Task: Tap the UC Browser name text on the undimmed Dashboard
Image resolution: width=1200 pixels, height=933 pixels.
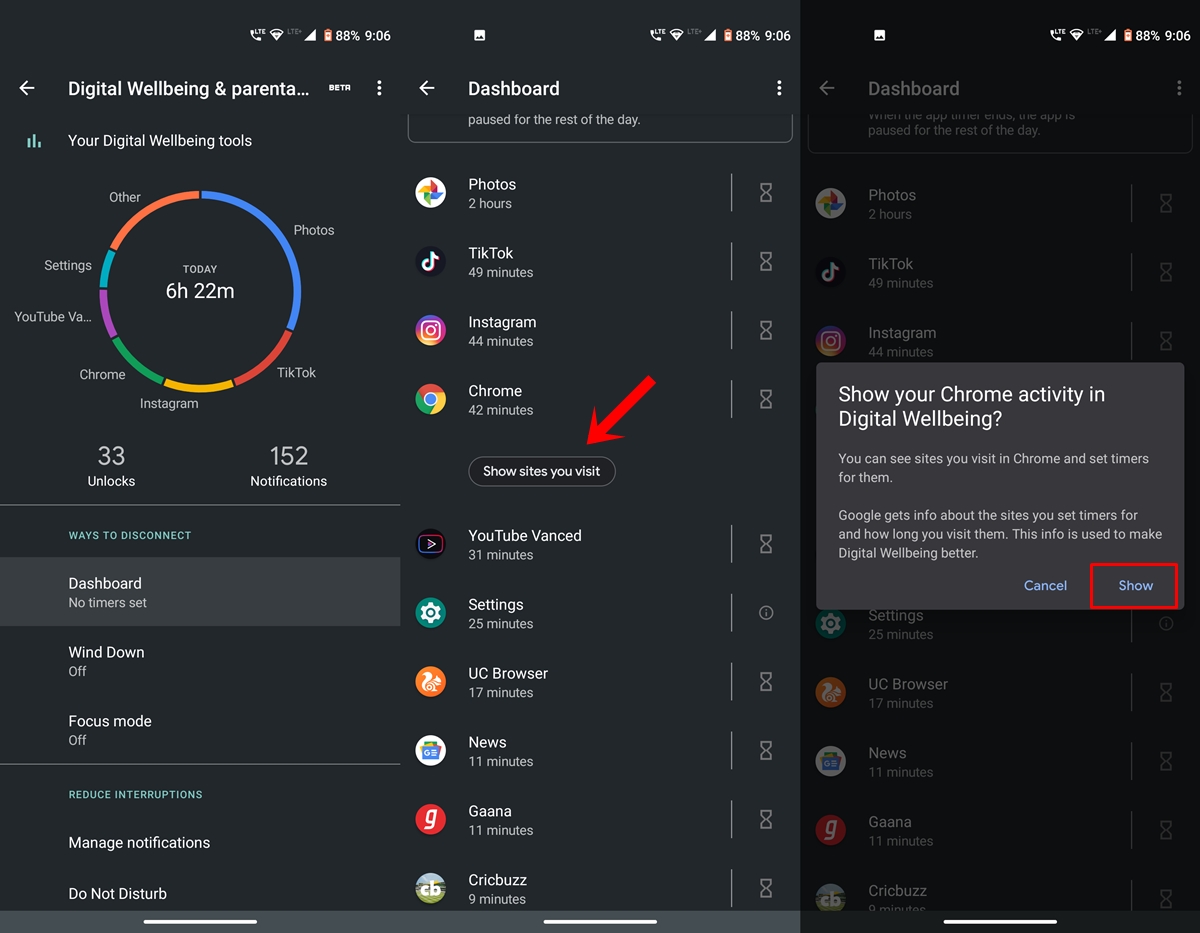Action: coord(508,674)
